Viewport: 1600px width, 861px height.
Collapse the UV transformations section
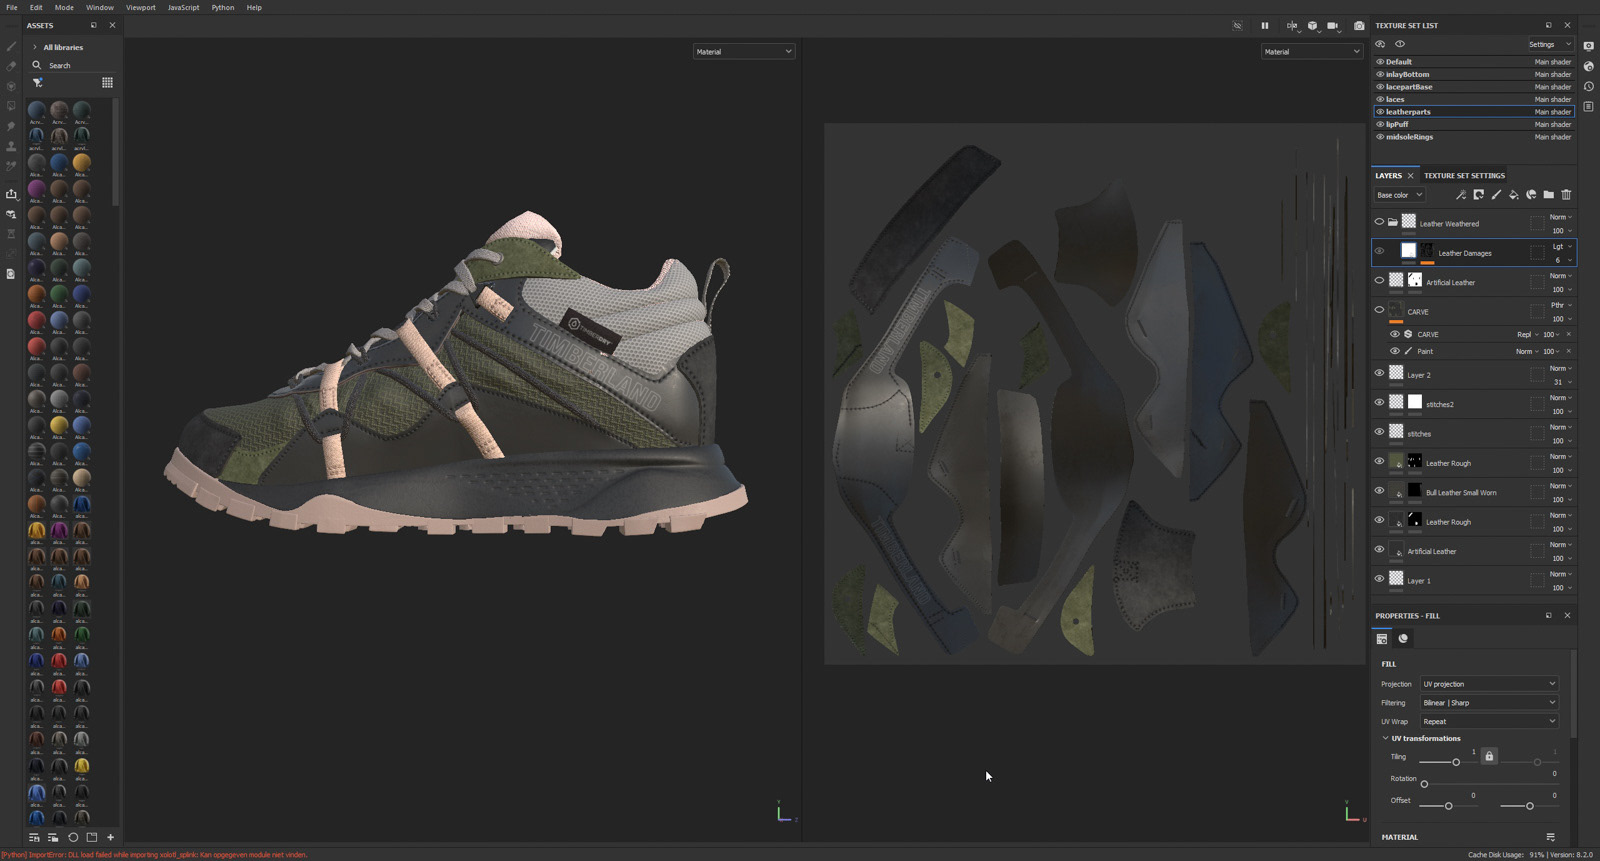(1385, 738)
